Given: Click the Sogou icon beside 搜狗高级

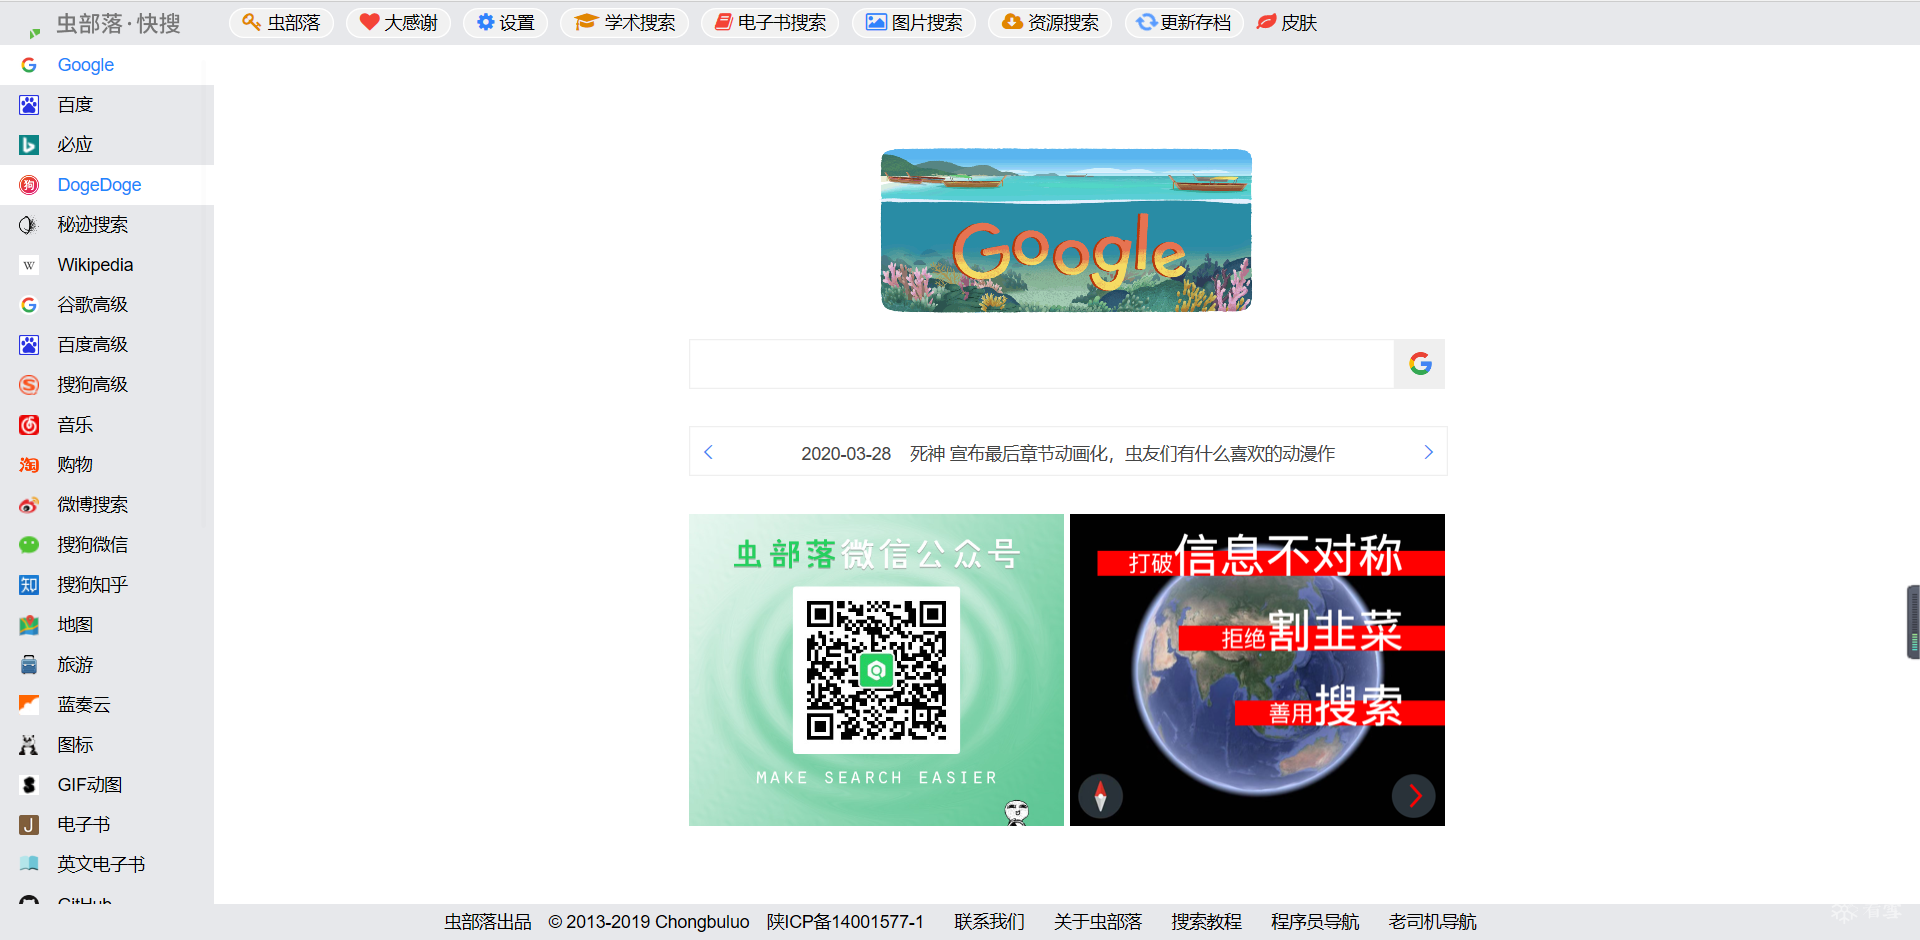Looking at the screenshot, I should (x=29, y=385).
